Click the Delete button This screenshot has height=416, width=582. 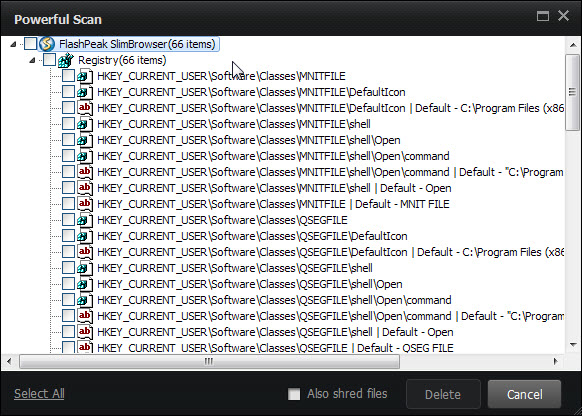[x=443, y=394]
